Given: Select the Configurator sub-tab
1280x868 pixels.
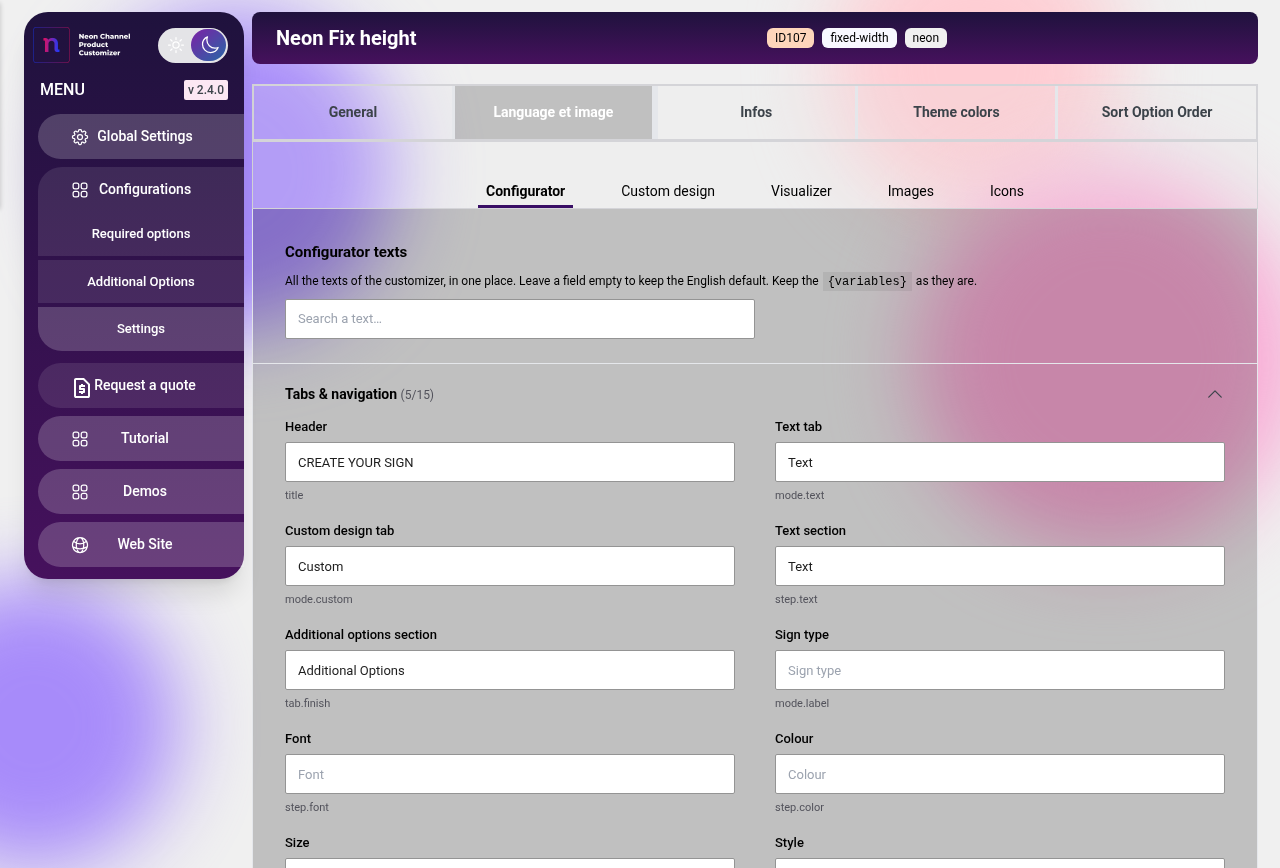Looking at the screenshot, I should tap(525, 191).
